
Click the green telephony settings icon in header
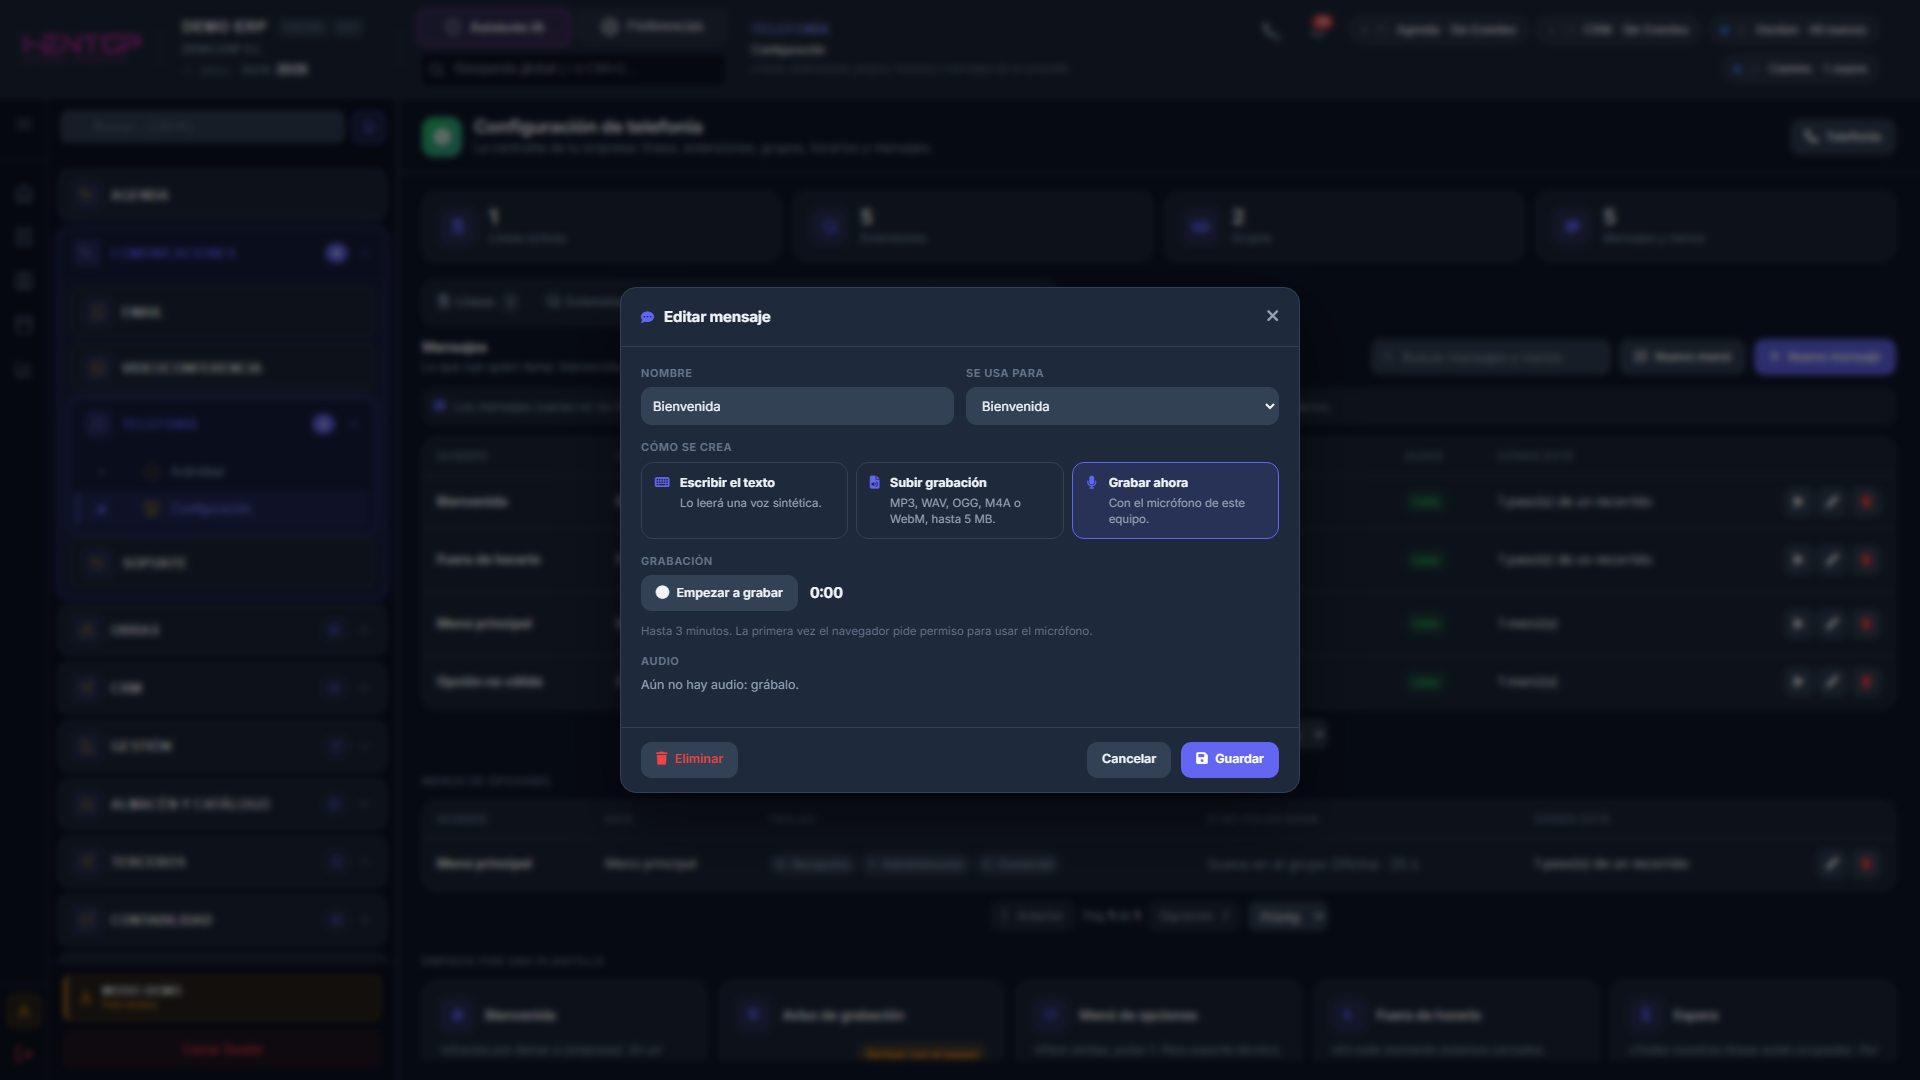click(x=442, y=137)
